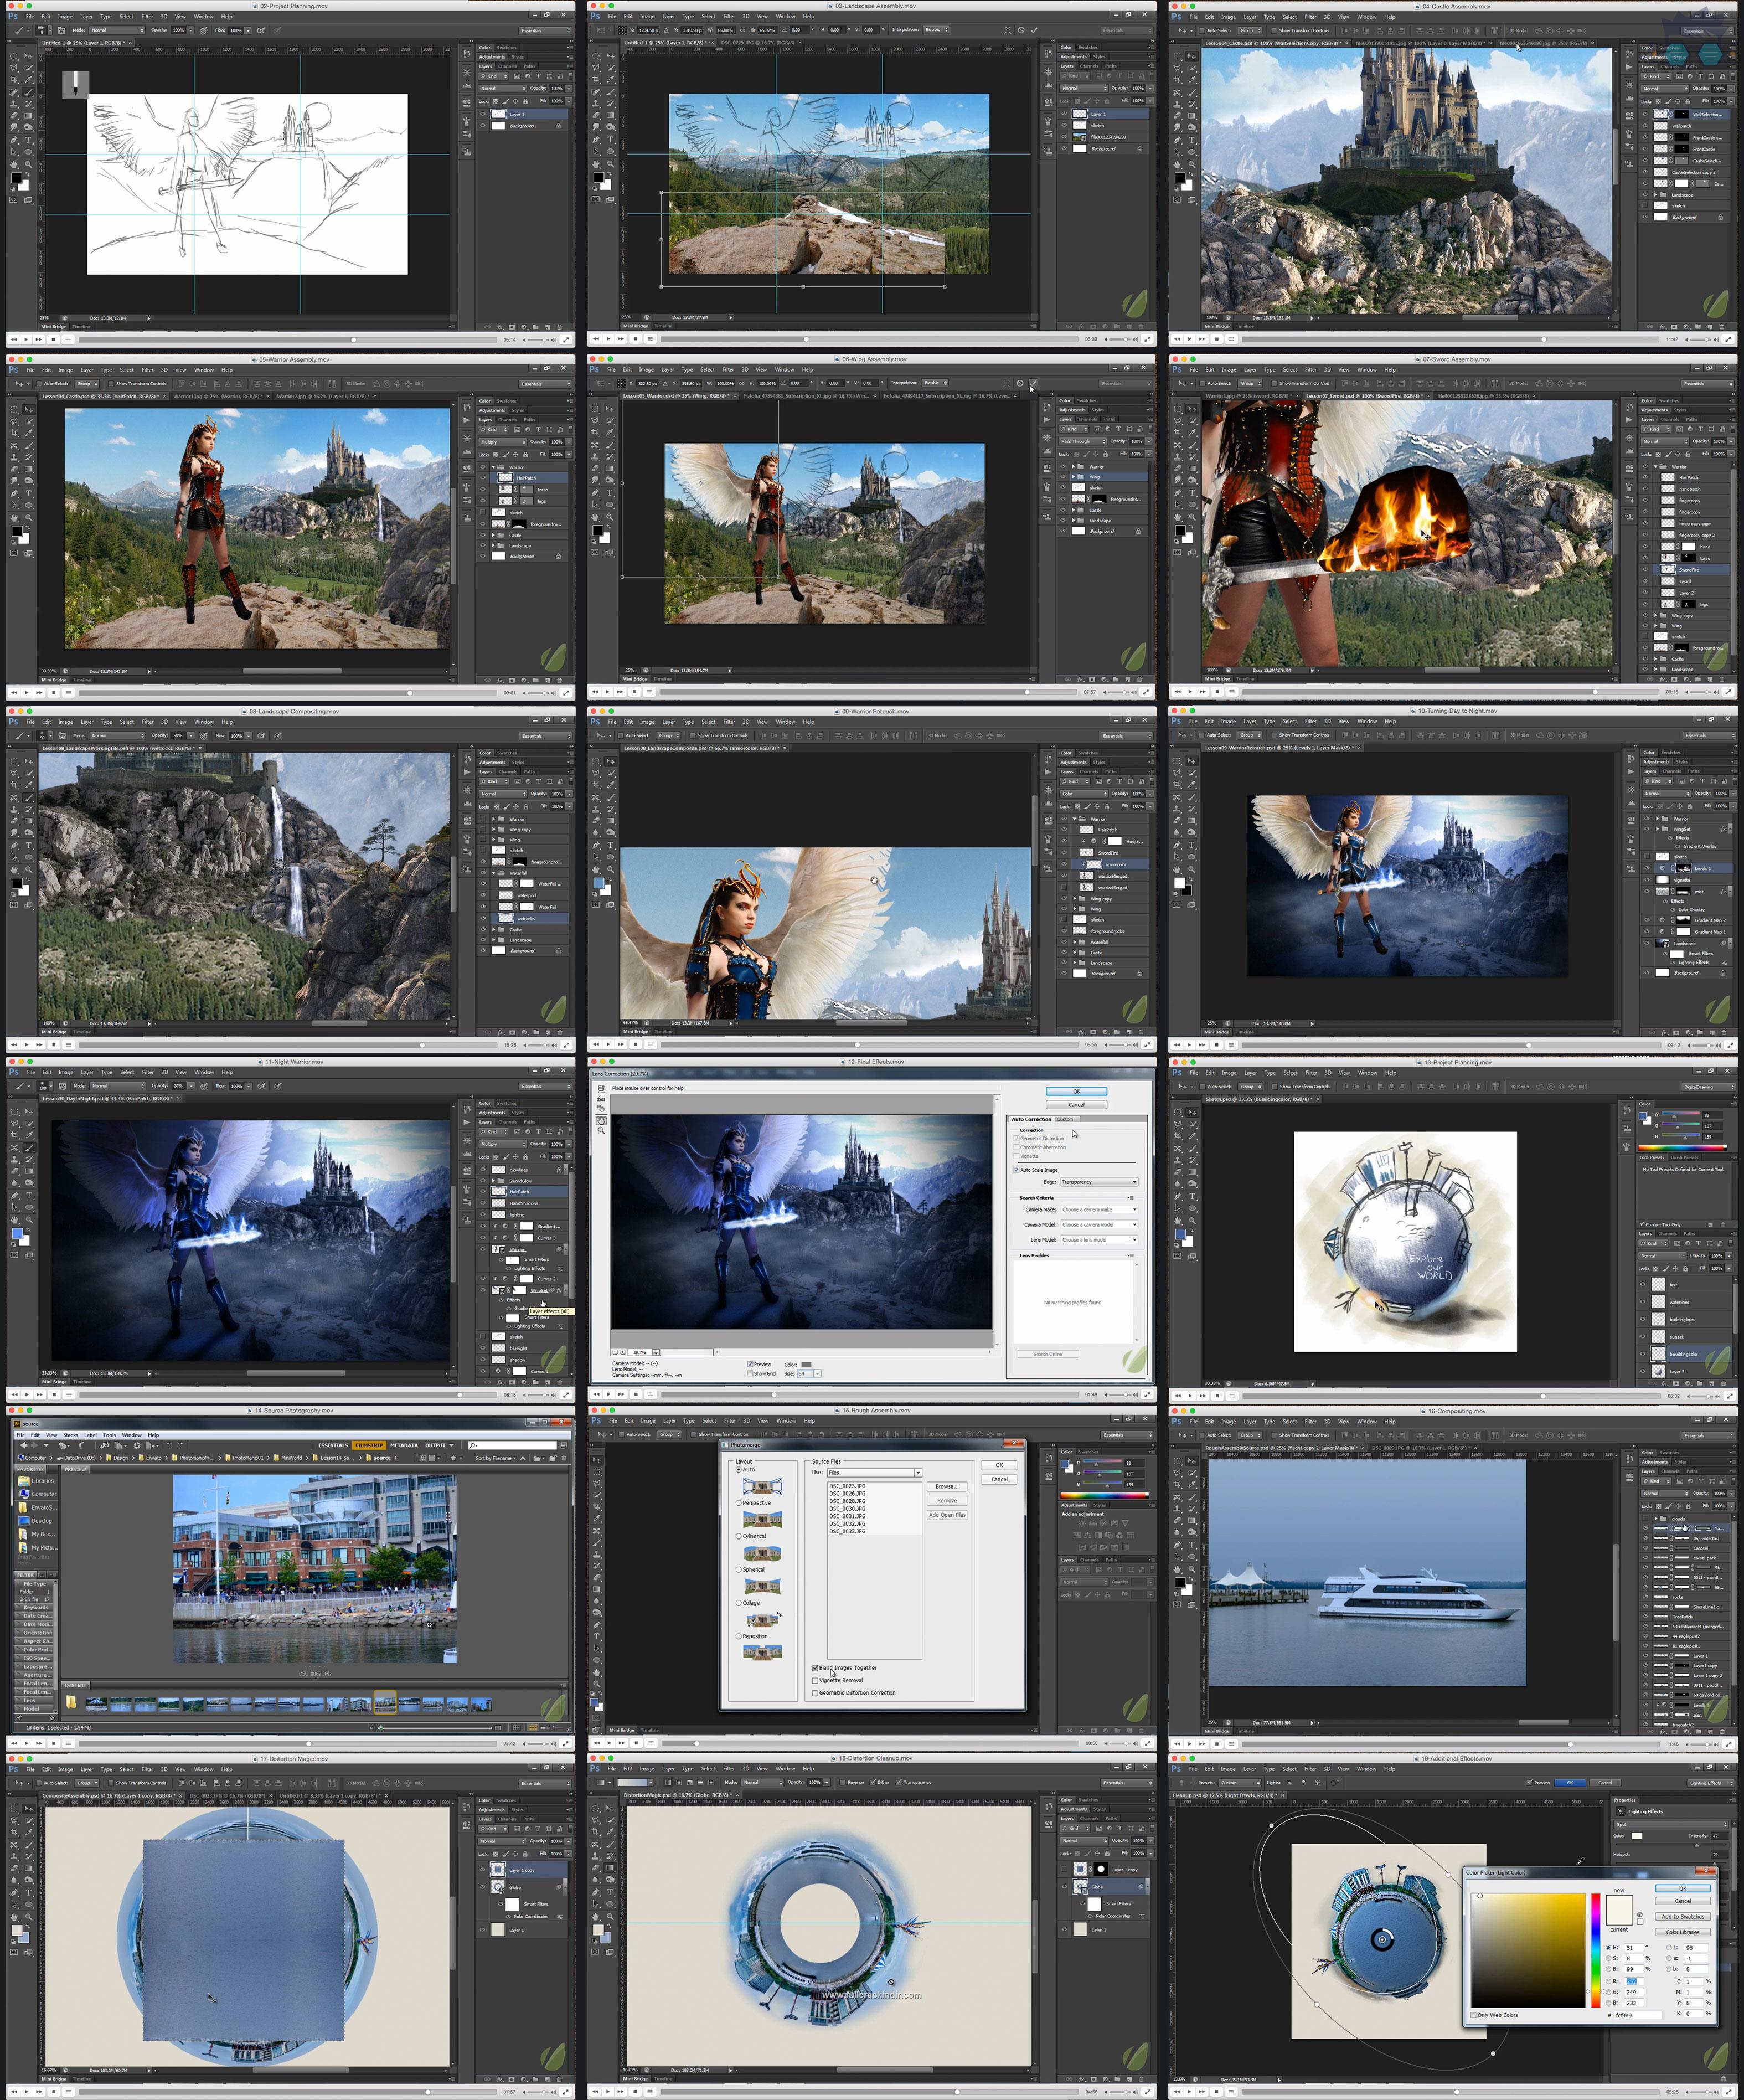
Task: Pick Straighten tool in Lens Correction dialog
Action: pyautogui.click(x=601, y=1099)
